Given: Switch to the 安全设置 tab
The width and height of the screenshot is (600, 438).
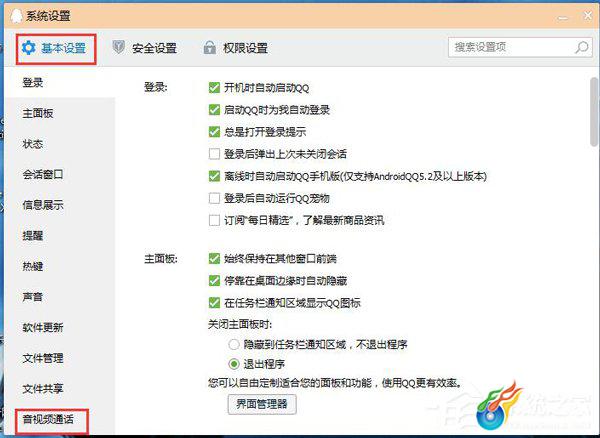Looking at the screenshot, I should (x=145, y=48).
